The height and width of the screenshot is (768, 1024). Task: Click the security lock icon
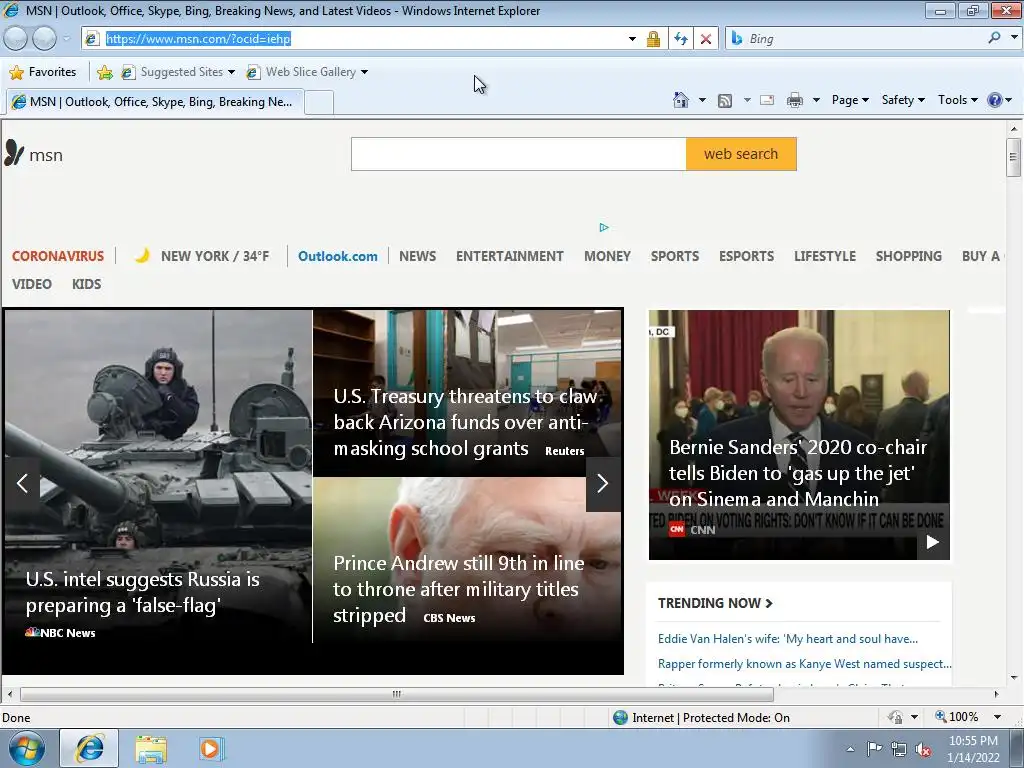[653, 39]
